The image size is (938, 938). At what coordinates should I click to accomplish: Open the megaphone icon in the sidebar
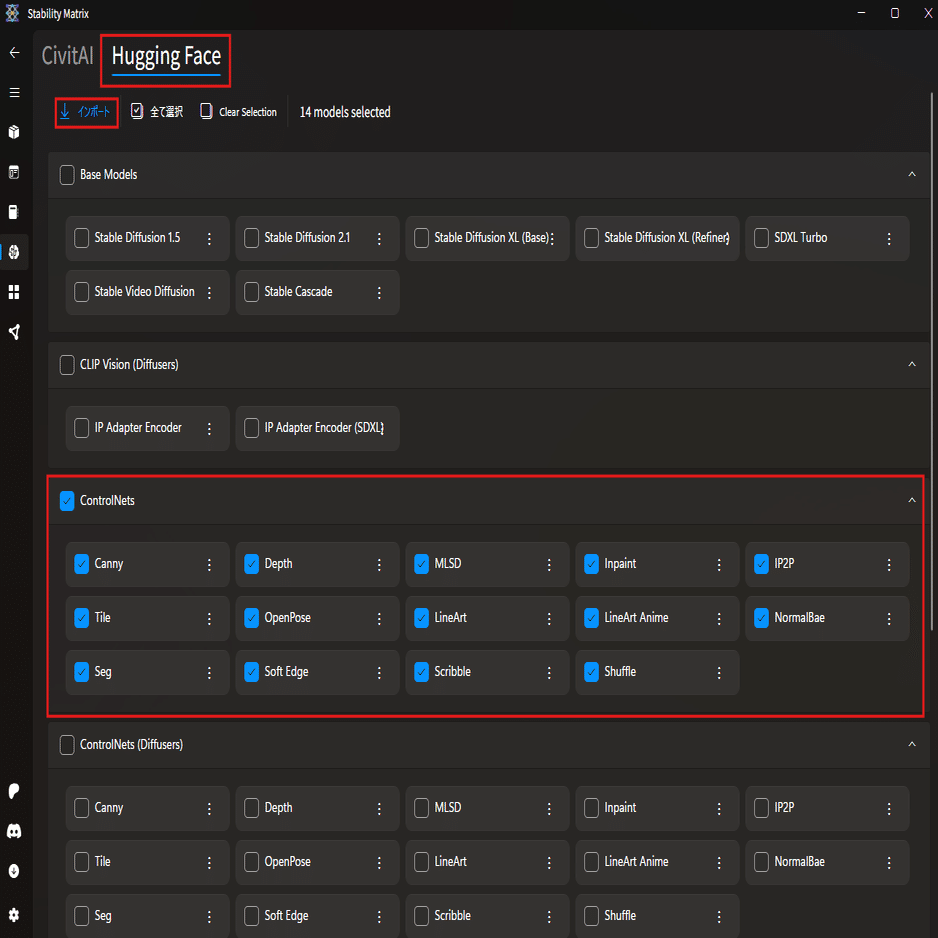[14, 332]
